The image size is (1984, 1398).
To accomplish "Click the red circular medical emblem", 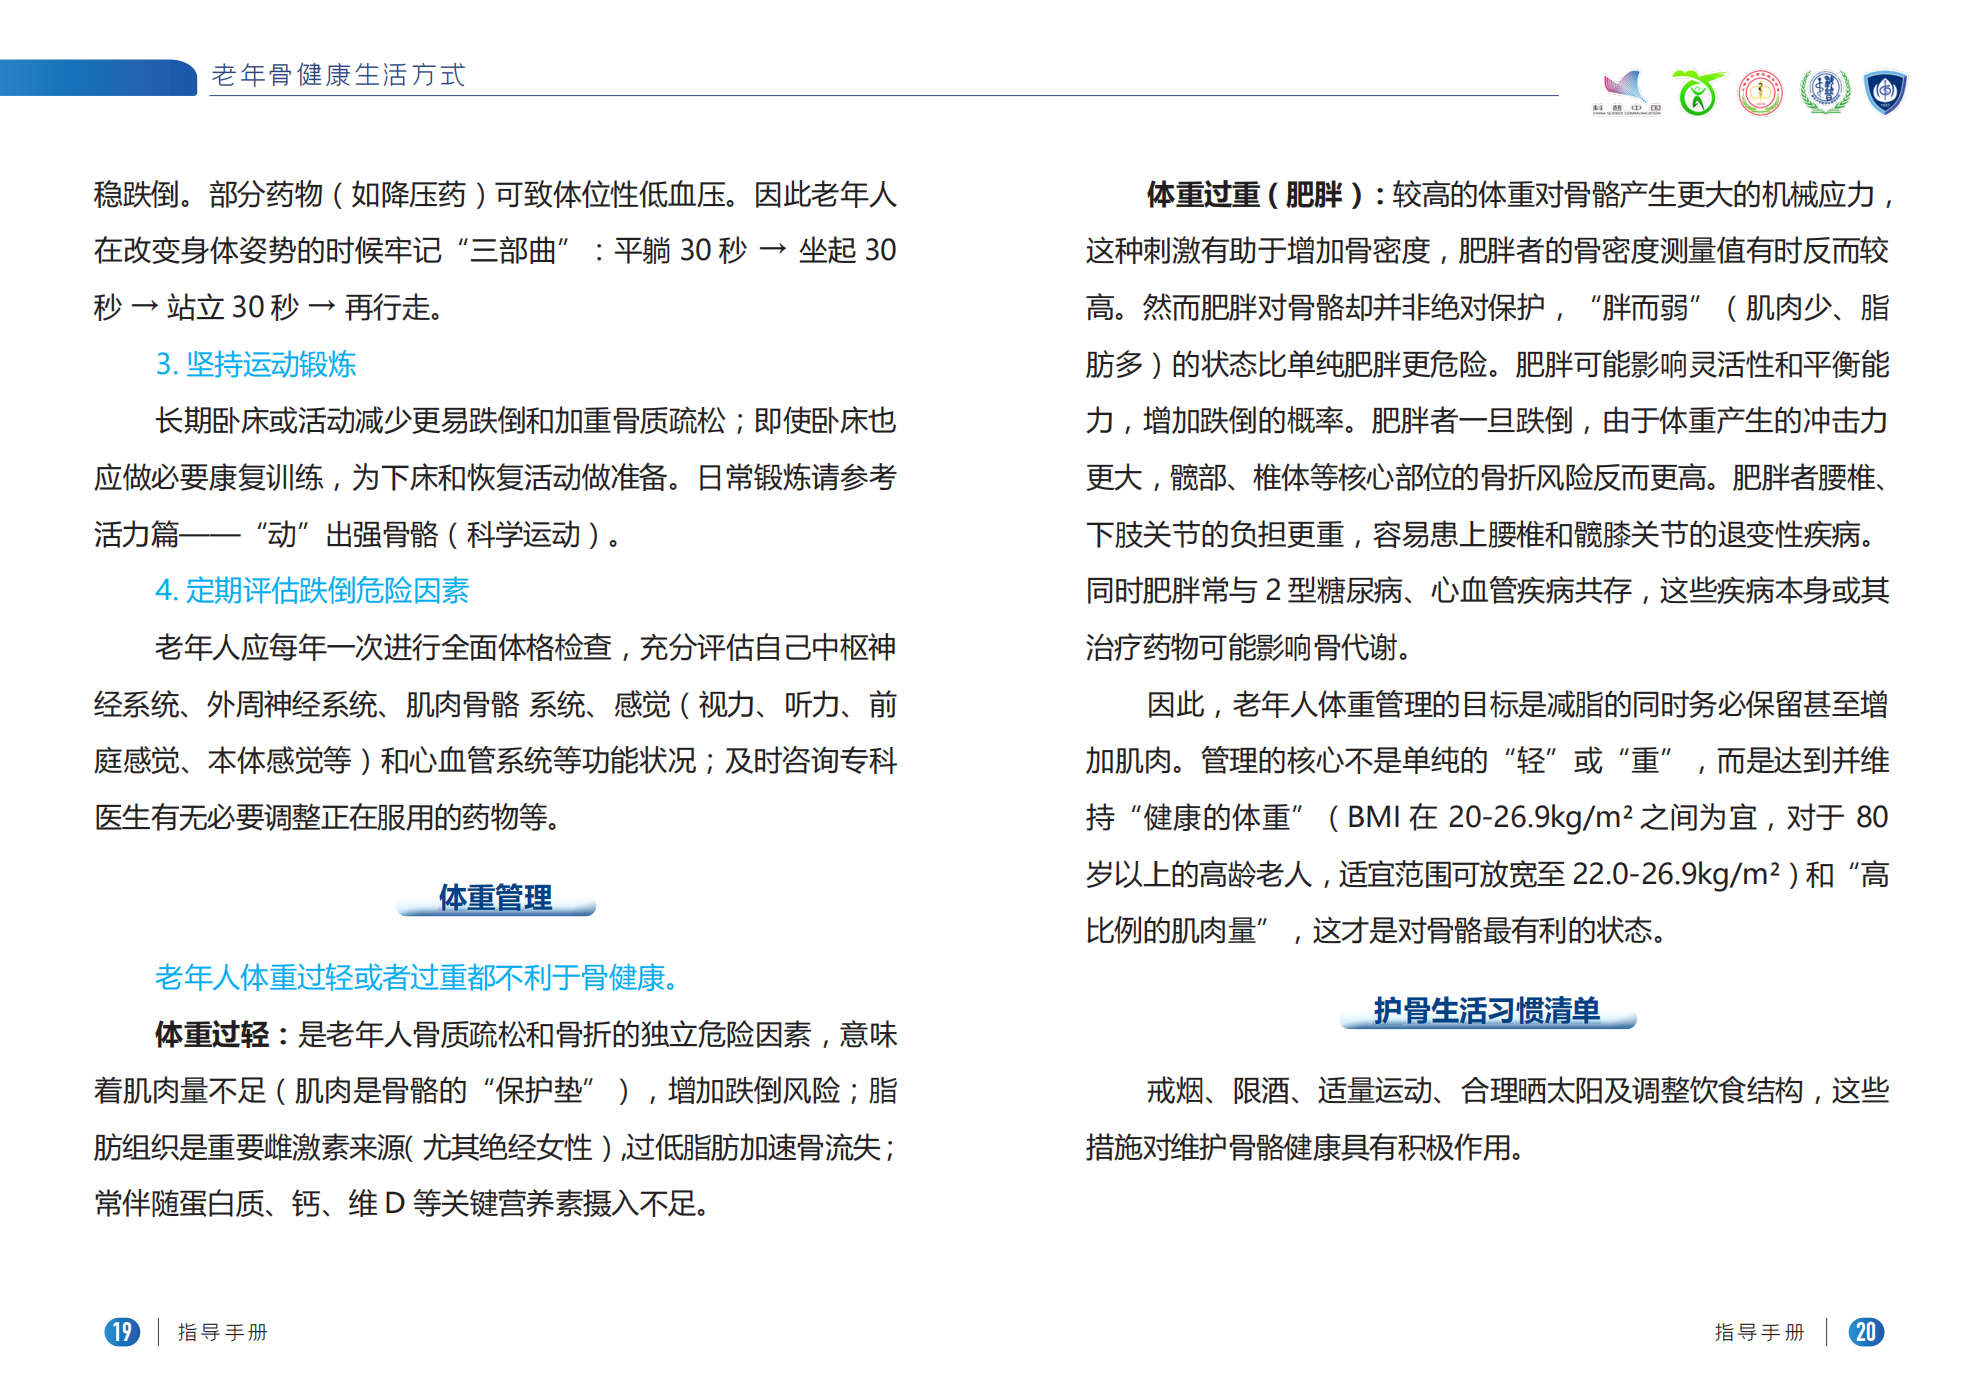I will point(1760,93).
